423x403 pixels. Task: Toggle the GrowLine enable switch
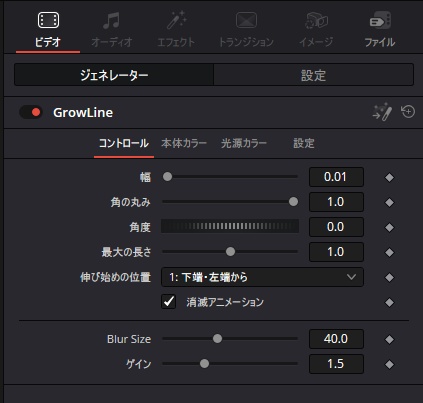[31, 112]
